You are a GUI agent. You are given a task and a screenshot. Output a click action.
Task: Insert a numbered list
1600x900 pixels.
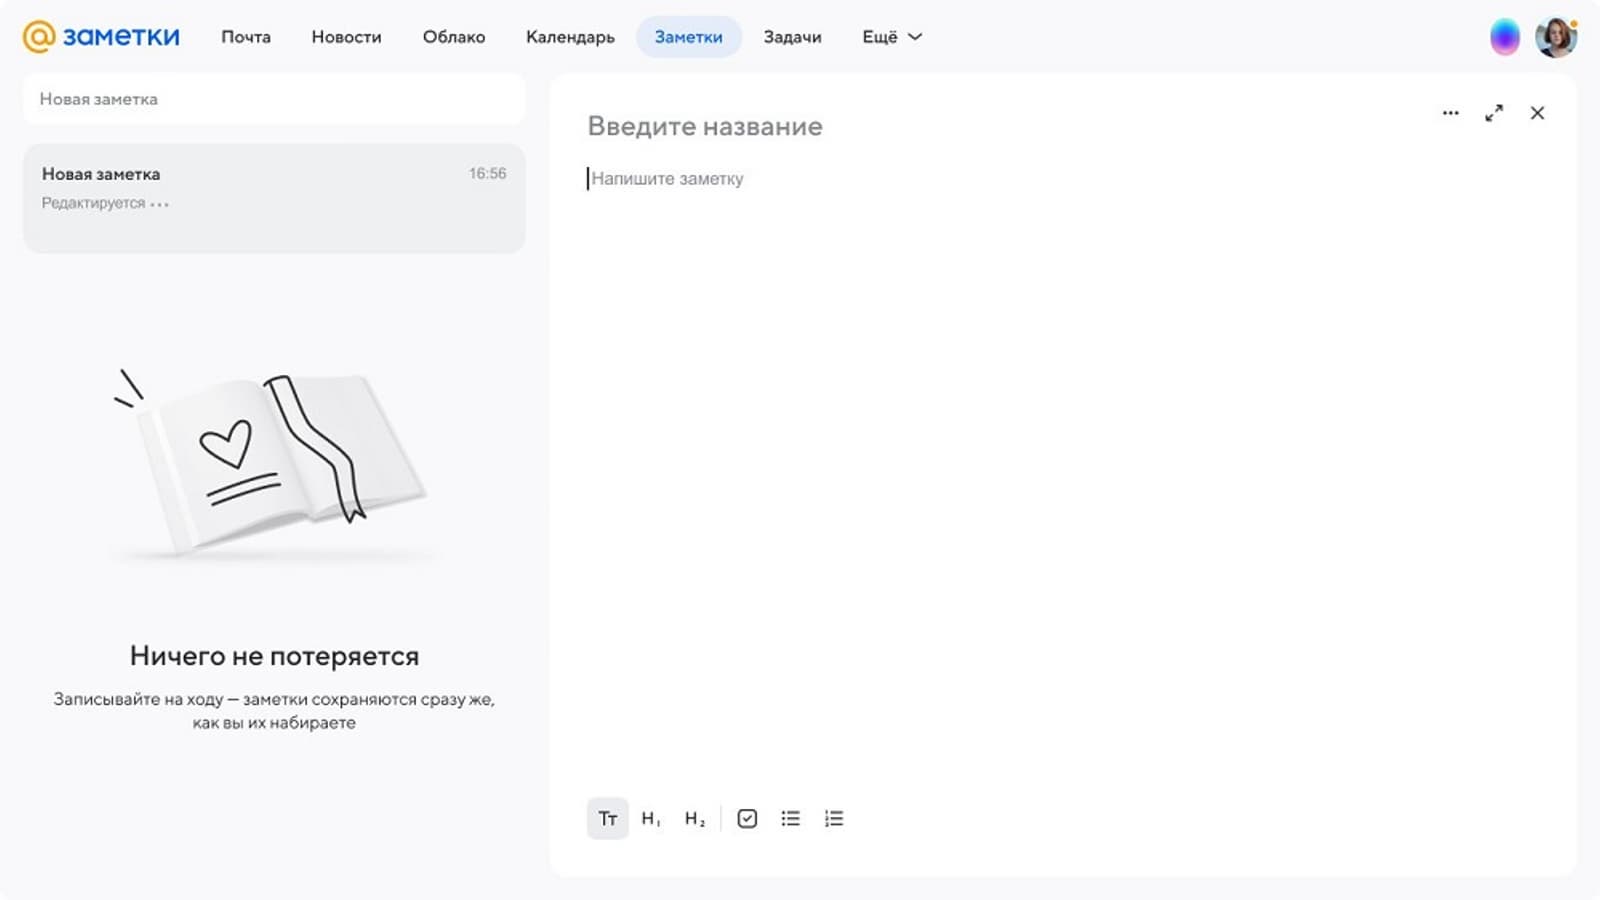(834, 819)
